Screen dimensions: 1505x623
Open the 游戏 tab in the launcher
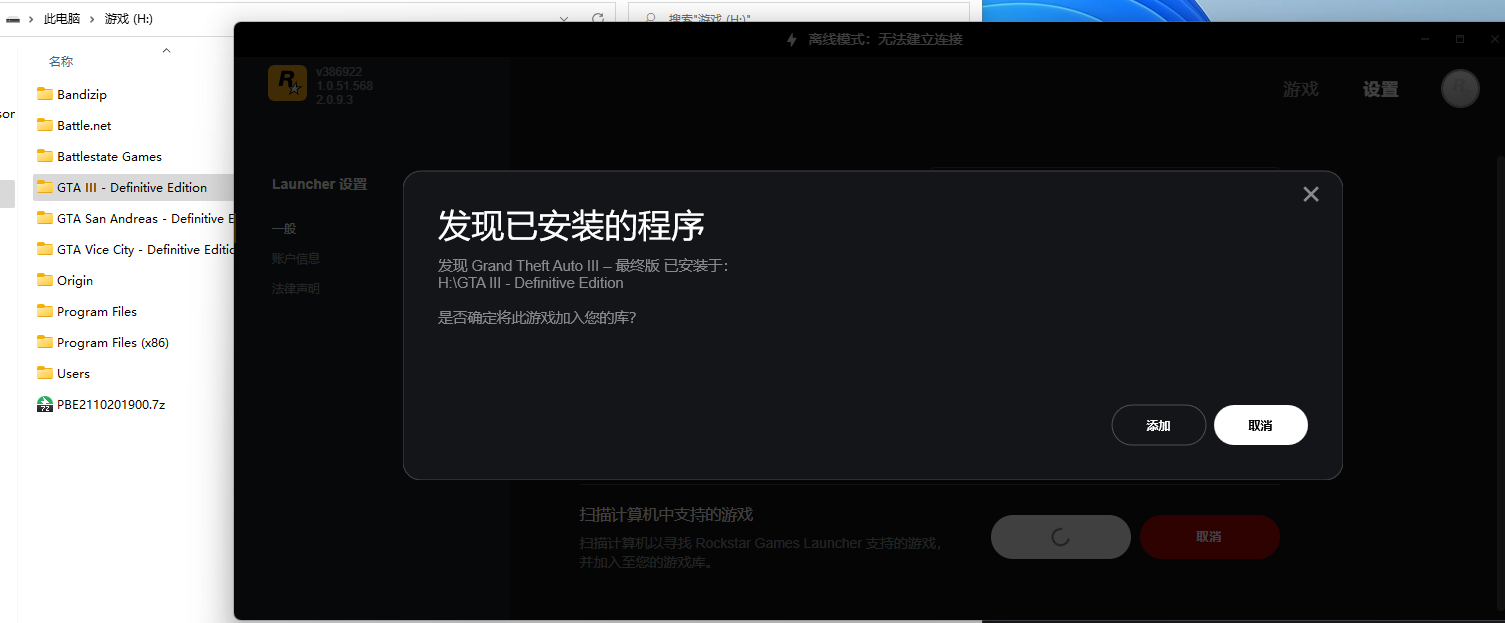[1301, 89]
